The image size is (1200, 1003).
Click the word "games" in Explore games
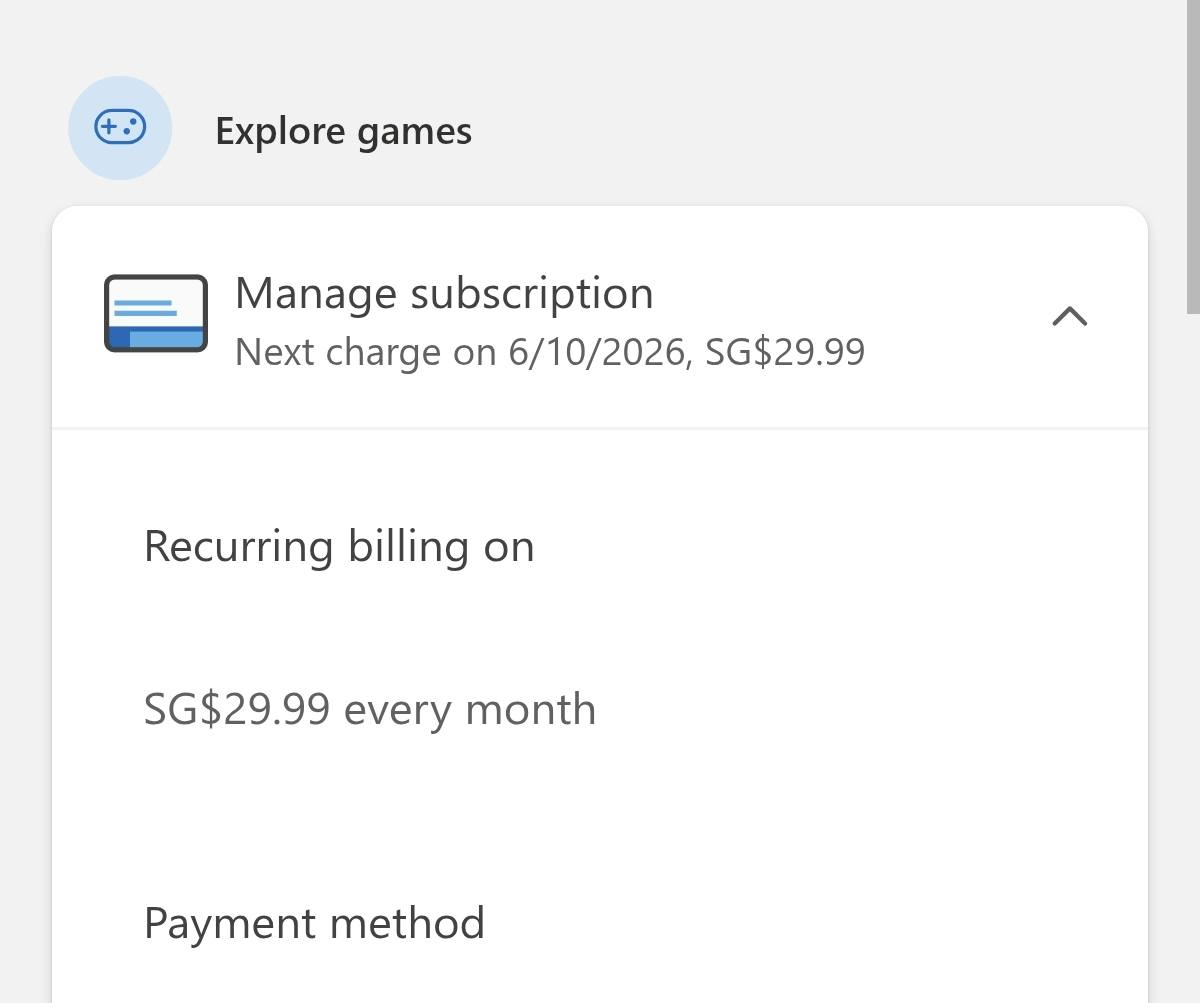[x=414, y=132]
